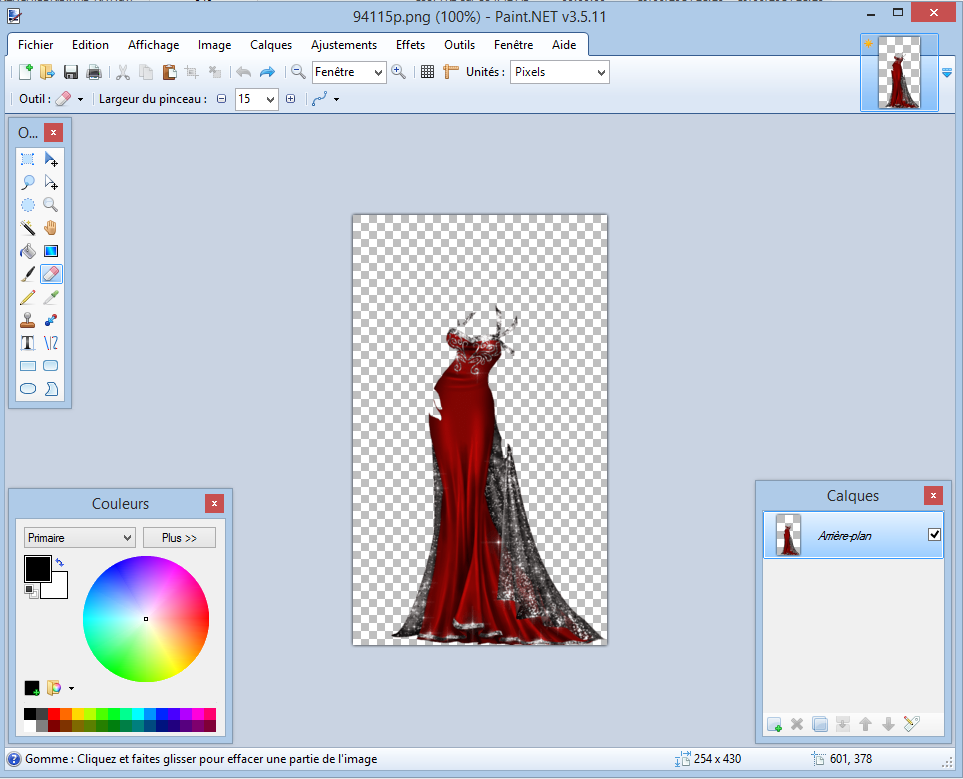Open the Effets menu

[410, 45]
